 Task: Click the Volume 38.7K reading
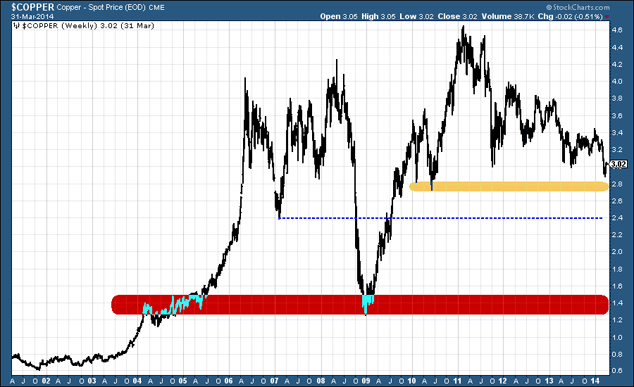(x=508, y=17)
